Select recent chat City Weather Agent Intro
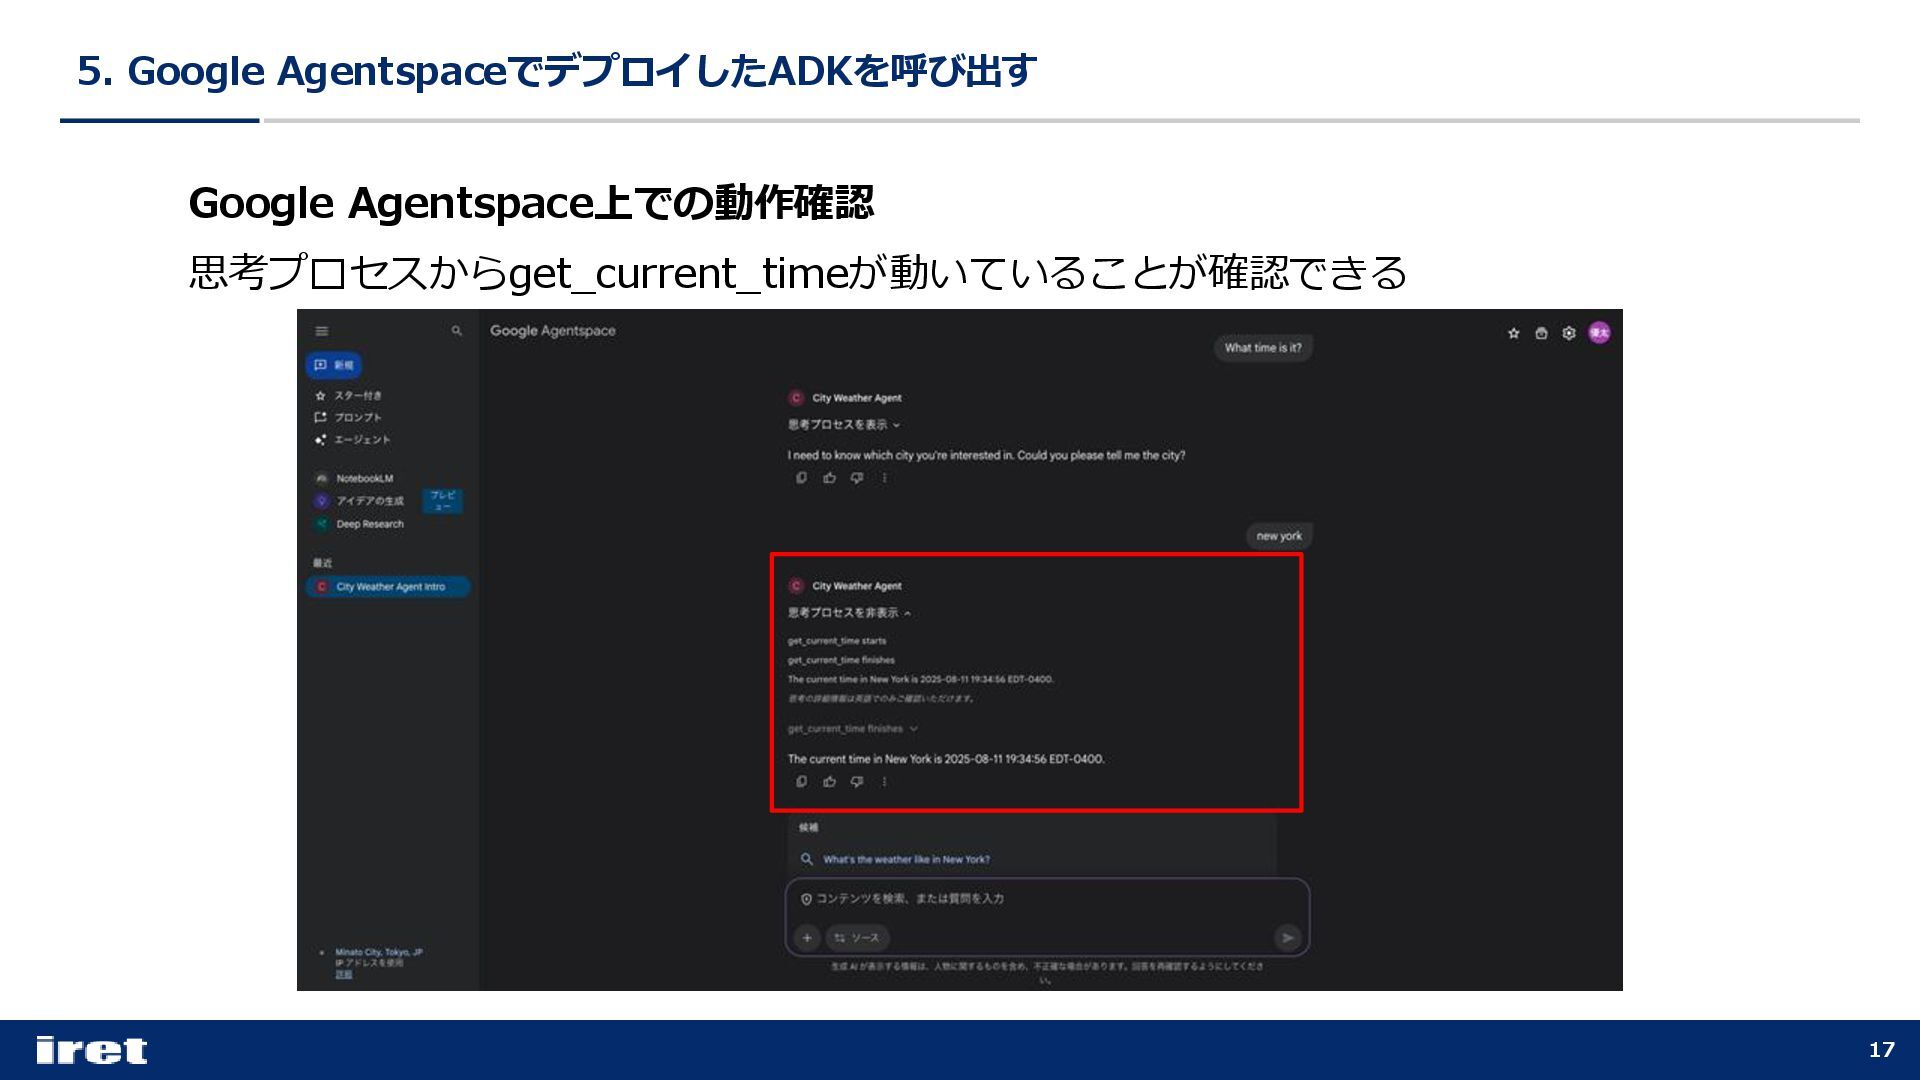 (388, 587)
